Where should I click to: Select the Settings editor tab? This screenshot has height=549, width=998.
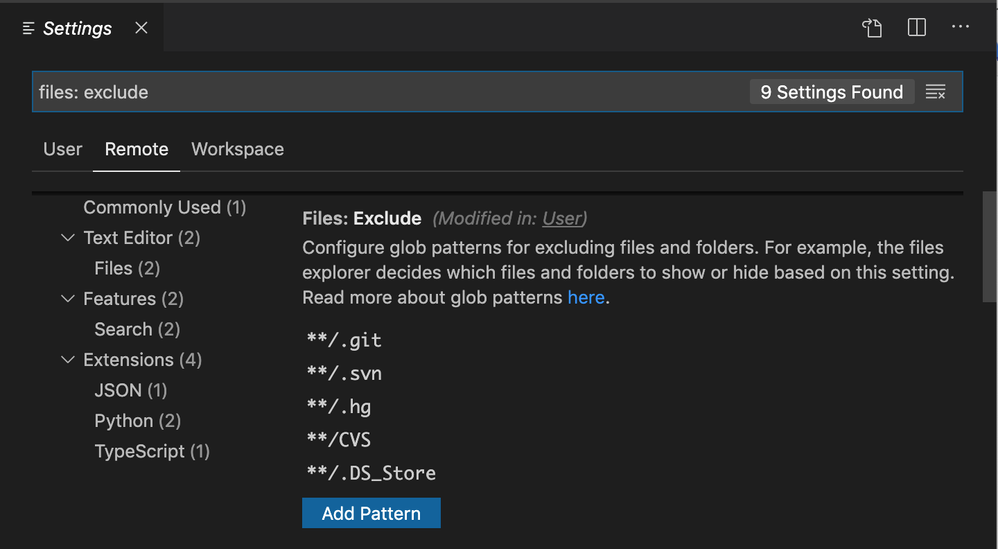click(x=81, y=28)
